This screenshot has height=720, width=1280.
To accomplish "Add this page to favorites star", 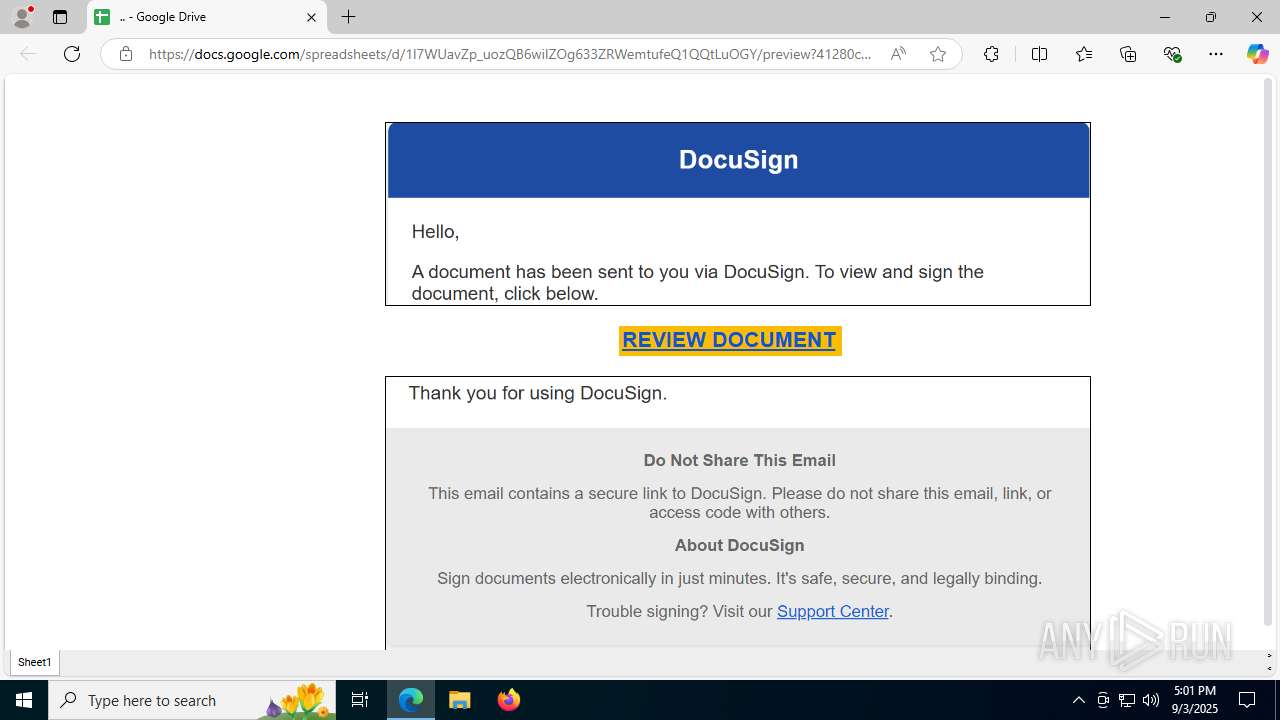I will (x=938, y=54).
